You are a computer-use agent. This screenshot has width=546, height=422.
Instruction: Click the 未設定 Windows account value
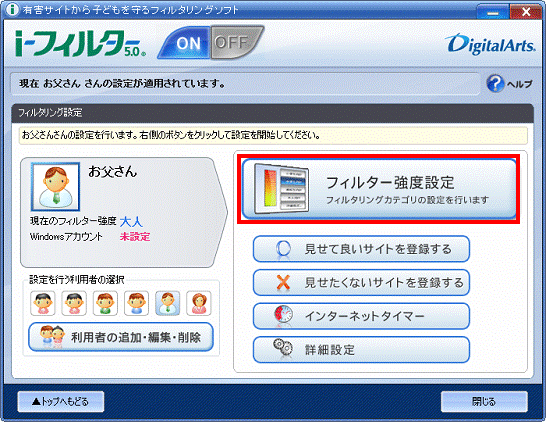pyautogui.click(x=135, y=237)
